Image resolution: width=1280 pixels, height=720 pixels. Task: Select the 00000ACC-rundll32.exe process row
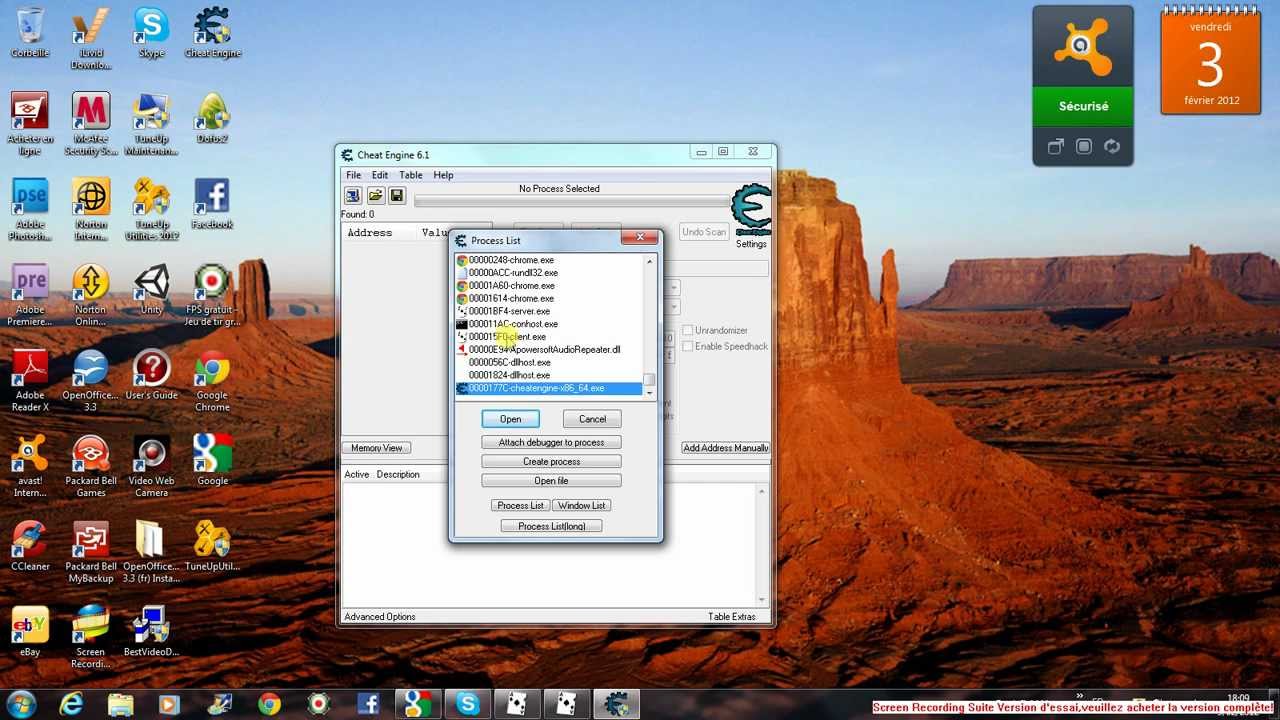[x=549, y=273]
